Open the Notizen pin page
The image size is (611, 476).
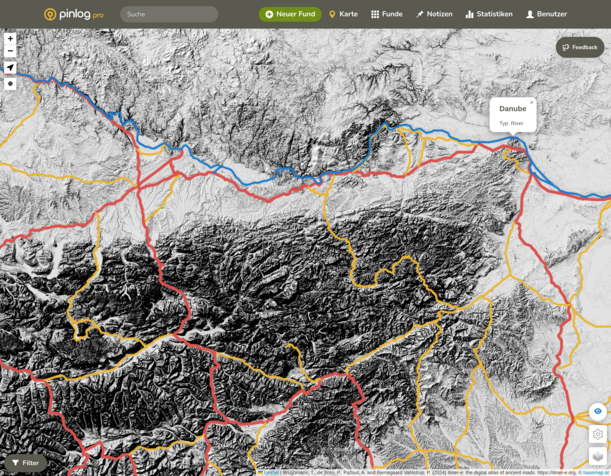click(434, 14)
